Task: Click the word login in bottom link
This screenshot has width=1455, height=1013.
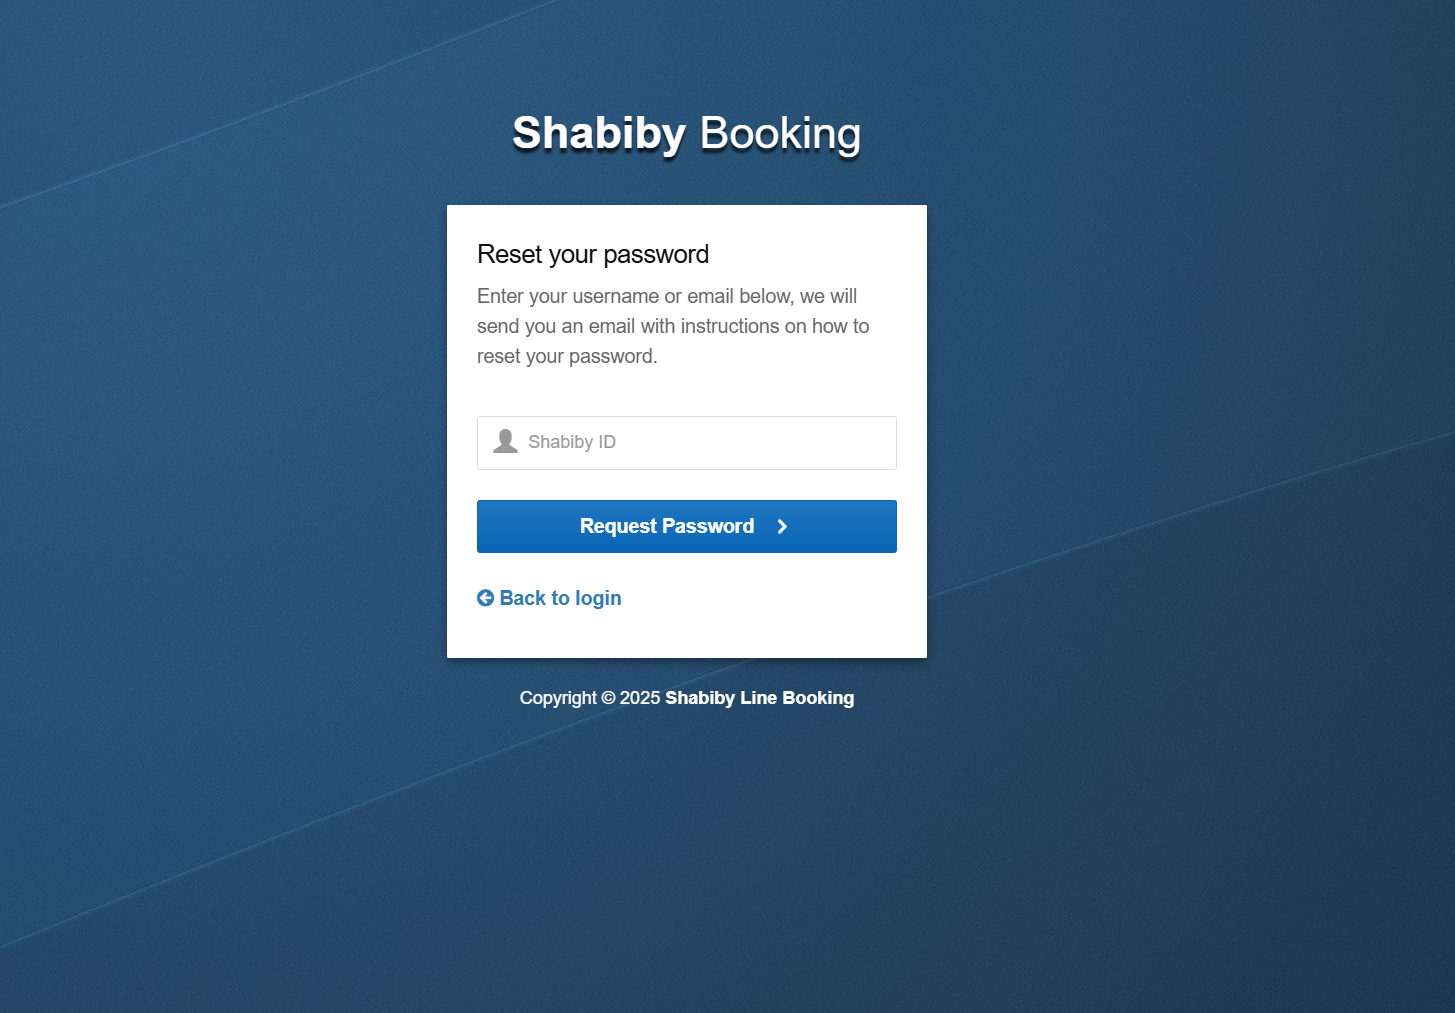Action: (x=598, y=598)
